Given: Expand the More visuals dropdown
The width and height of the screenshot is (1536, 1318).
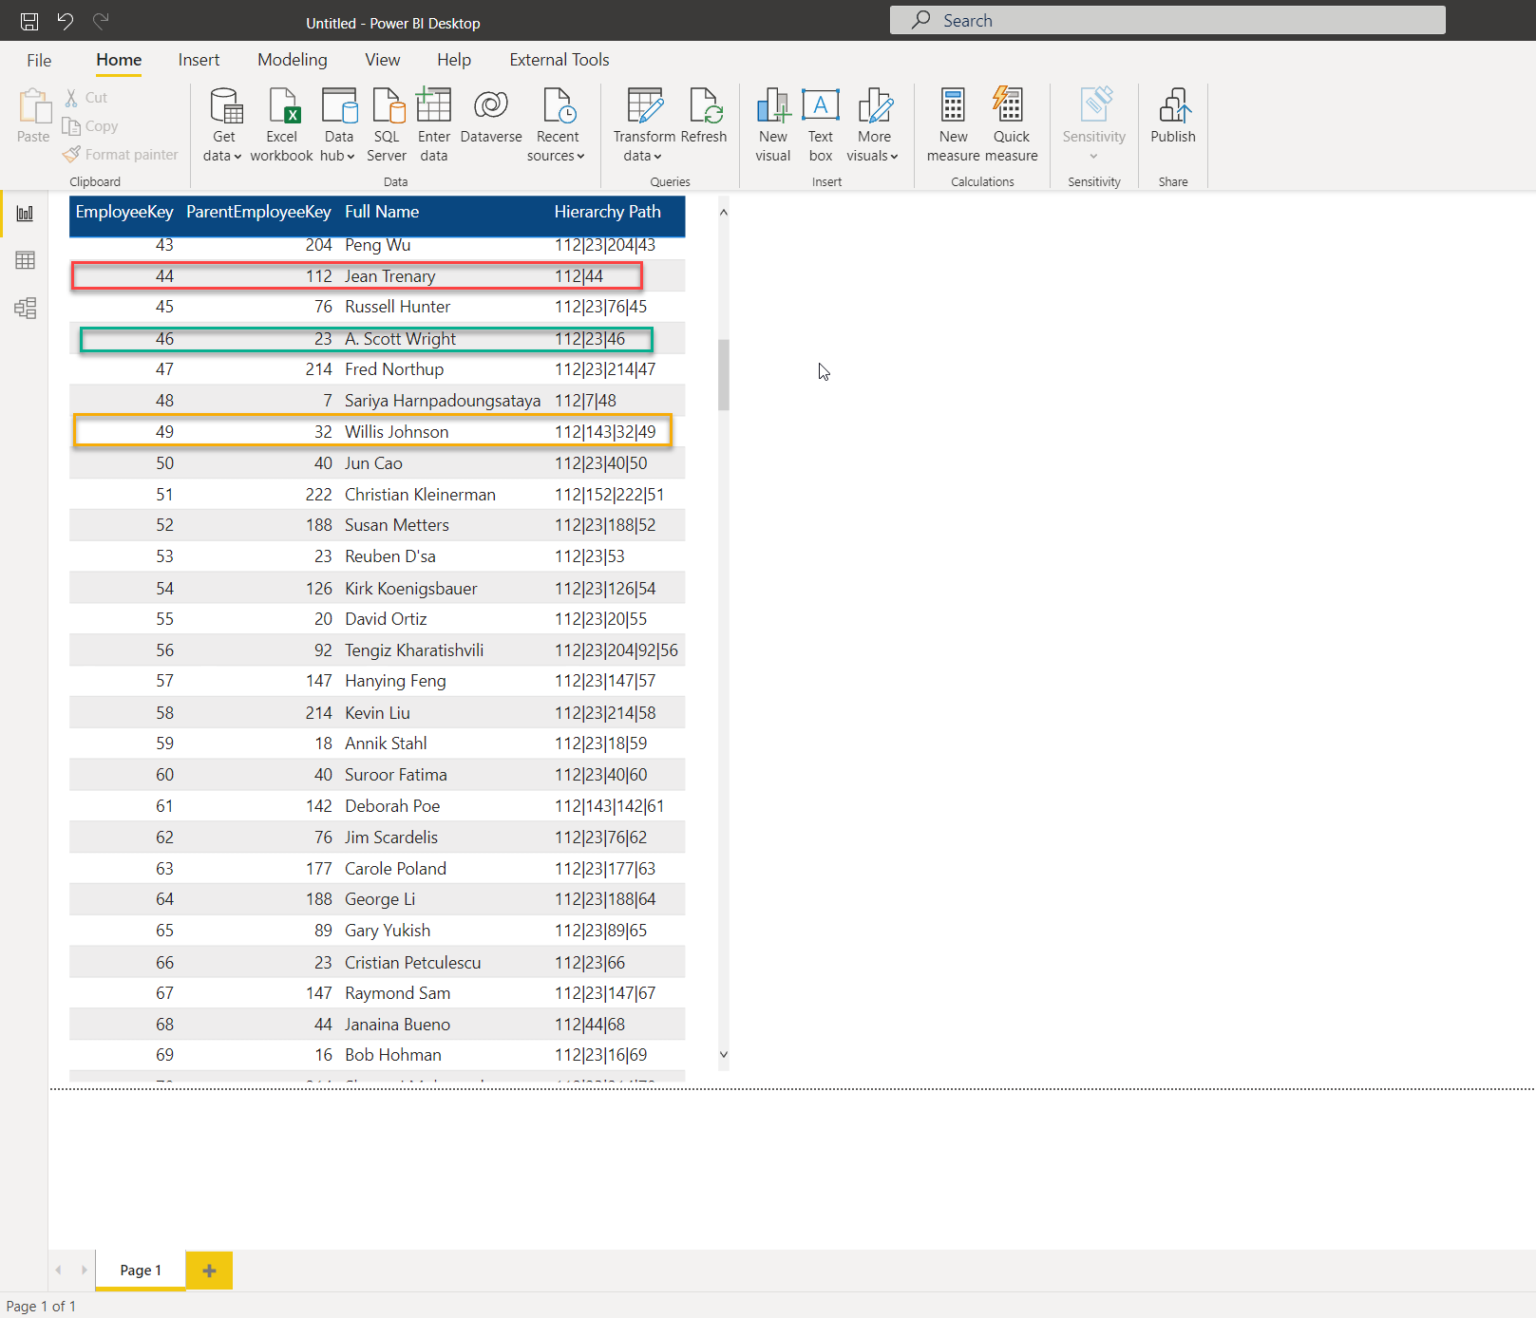Looking at the screenshot, I should pos(873,156).
